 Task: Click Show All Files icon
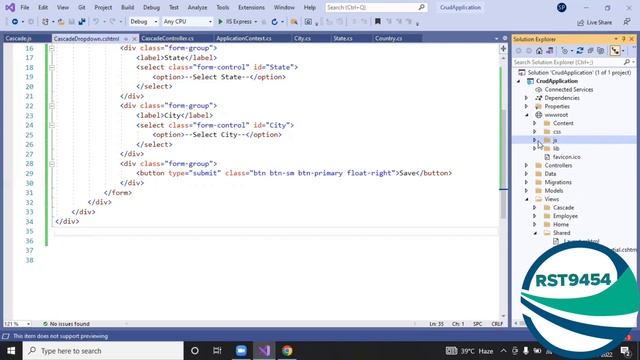(x=600, y=51)
